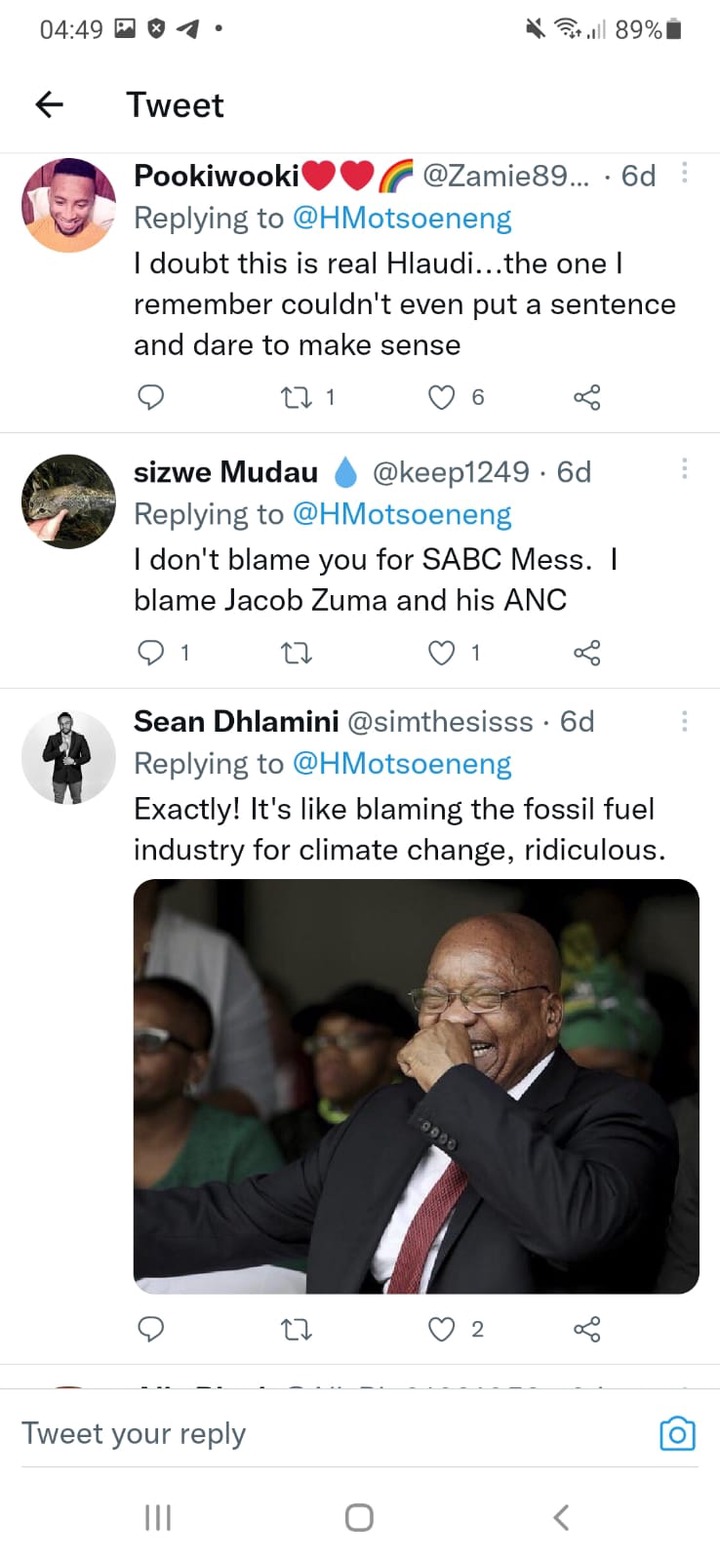Like Sean Dhlamini's tweet with 2 likes
The image size is (720, 1560).
441,1329
